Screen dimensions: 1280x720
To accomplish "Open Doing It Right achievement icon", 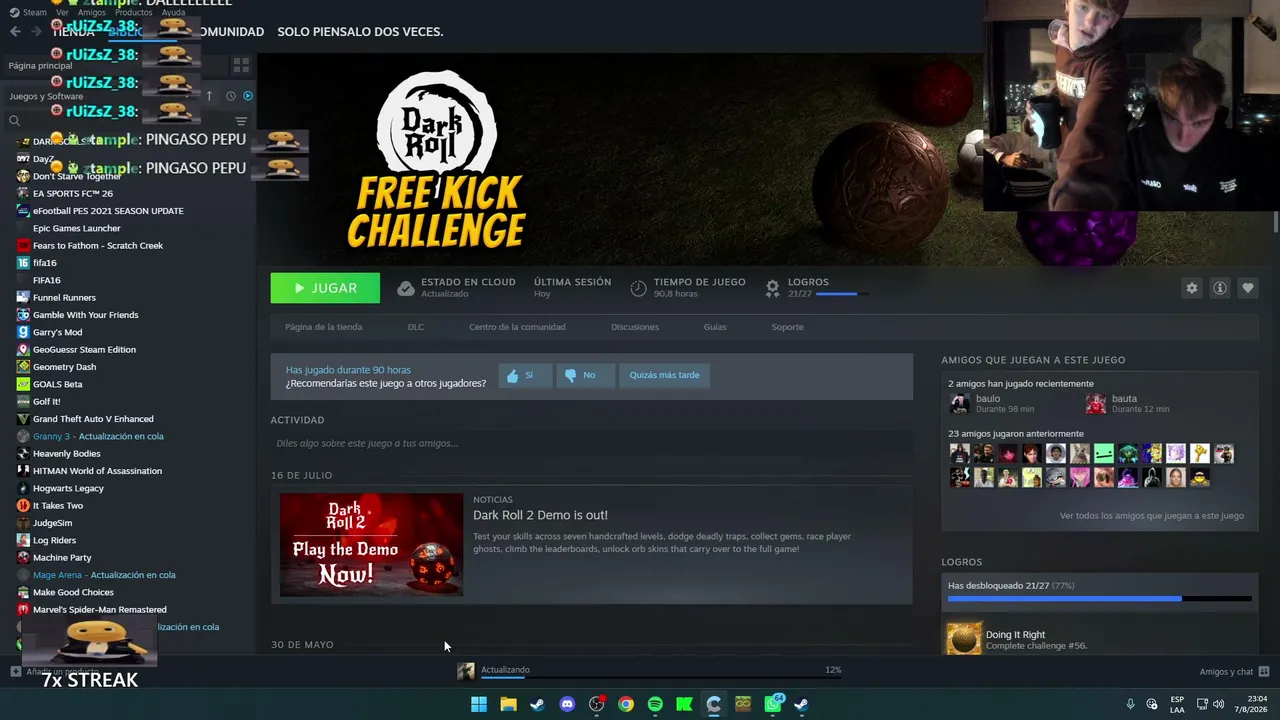I will pos(965,639).
